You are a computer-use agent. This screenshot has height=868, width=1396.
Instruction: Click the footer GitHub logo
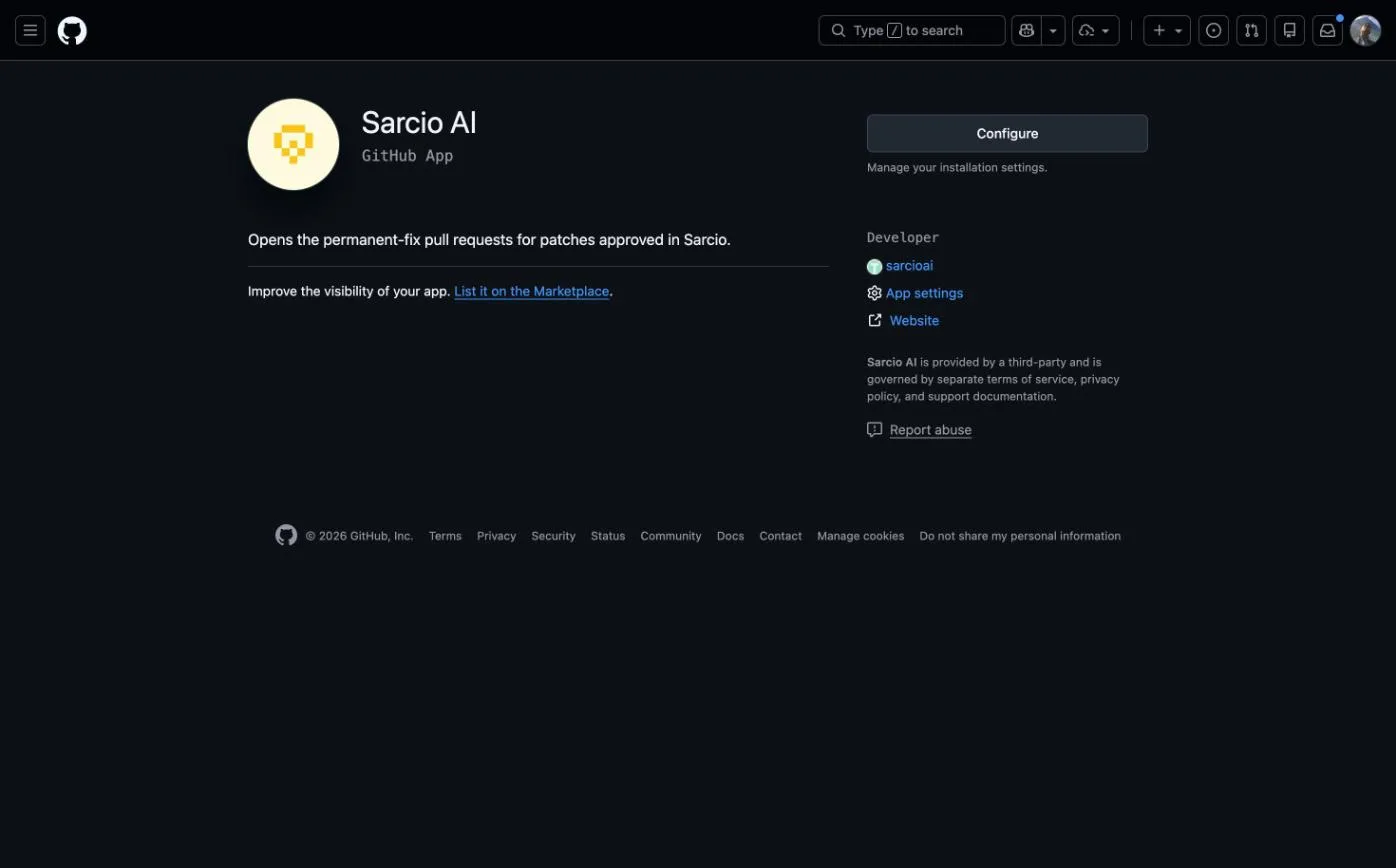[x=286, y=535]
